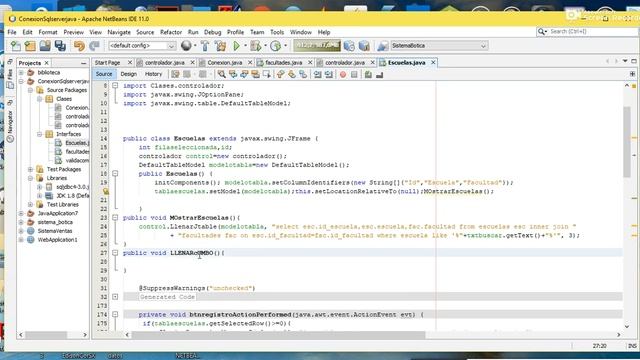Expand the Test Packages node
The image size is (640, 360).
[31, 169]
